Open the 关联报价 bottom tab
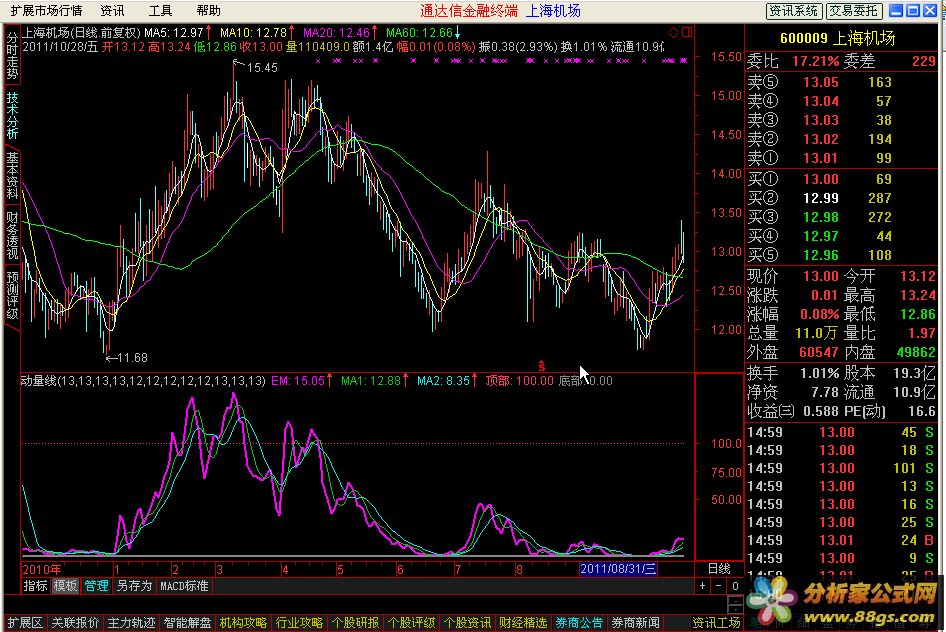 pyautogui.click(x=75, y=622)
